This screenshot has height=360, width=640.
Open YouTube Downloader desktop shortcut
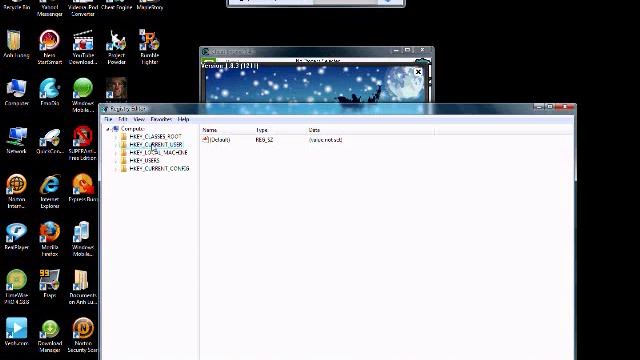[83, 47]
